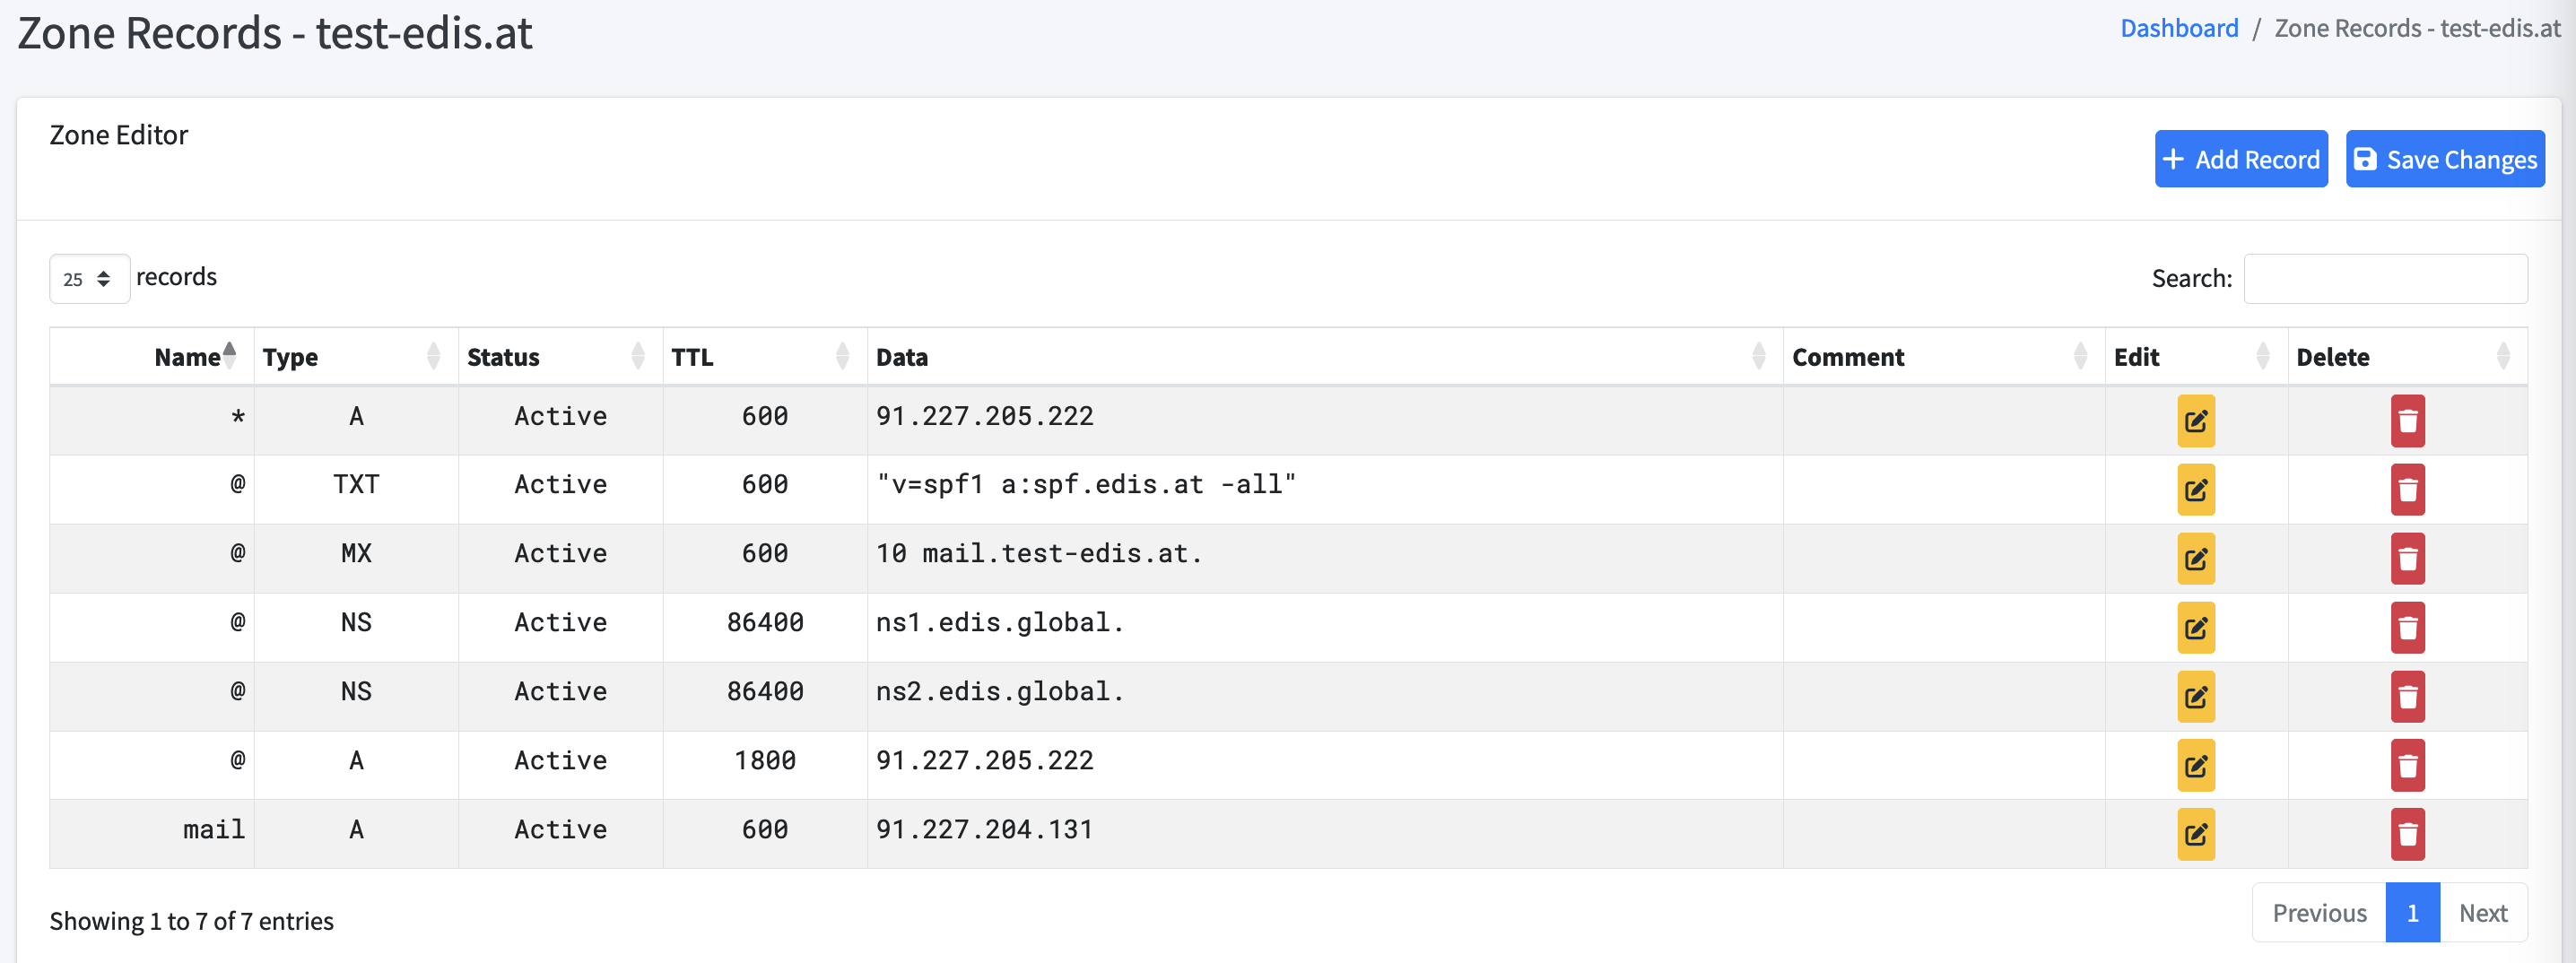This screenshot has width=2576, height=963.
Task: Edit the @ A record with TTL 1800
Action: 2195,766
